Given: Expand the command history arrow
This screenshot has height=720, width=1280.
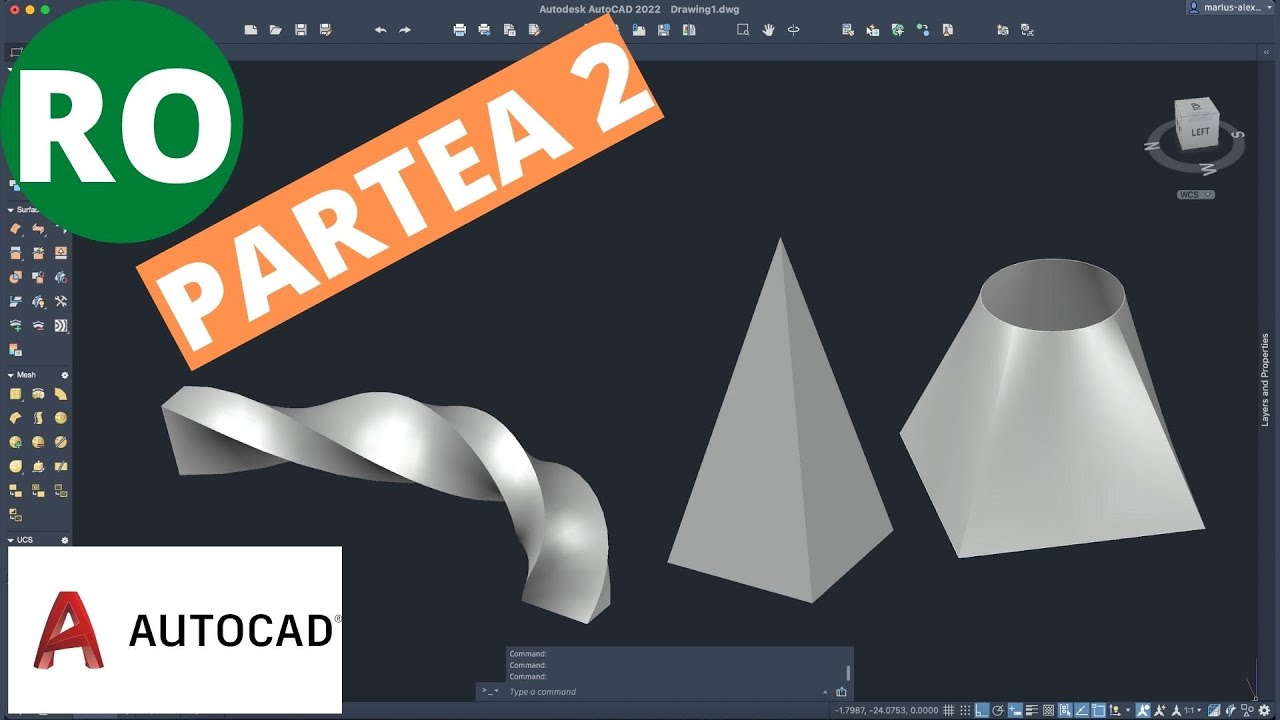Looking at the screenshot, I should pos(825,692).
